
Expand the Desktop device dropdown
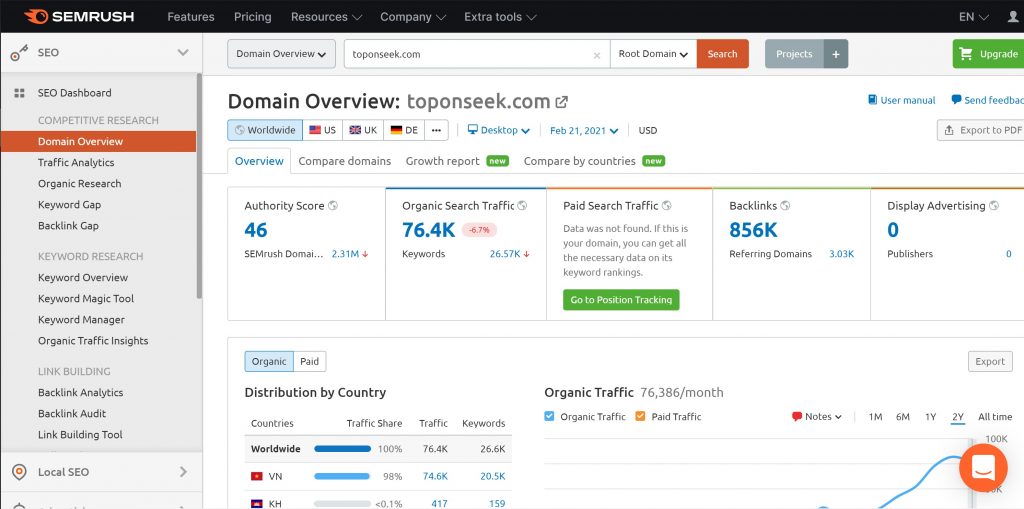[500, 130]
